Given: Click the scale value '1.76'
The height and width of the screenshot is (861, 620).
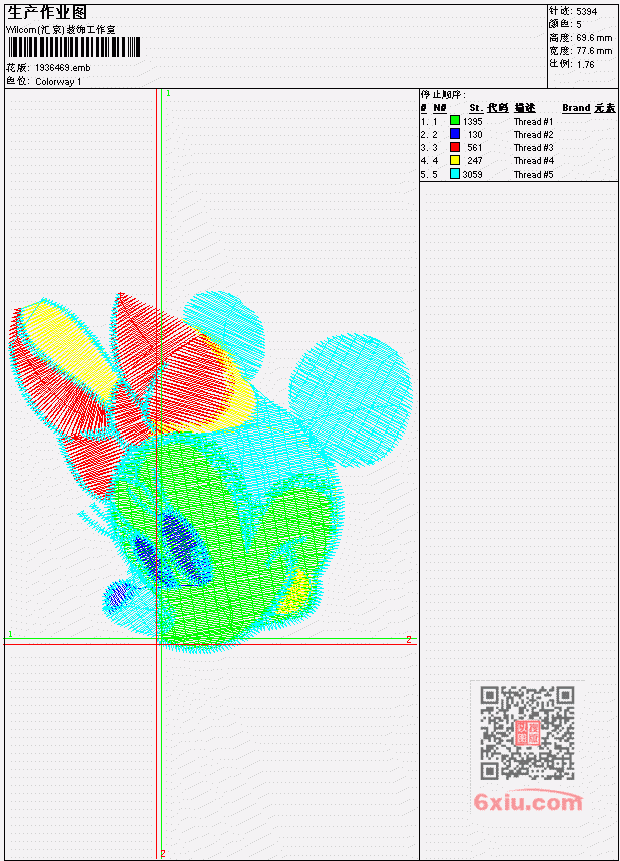Looking at the screenshot, I should point(585,64).
